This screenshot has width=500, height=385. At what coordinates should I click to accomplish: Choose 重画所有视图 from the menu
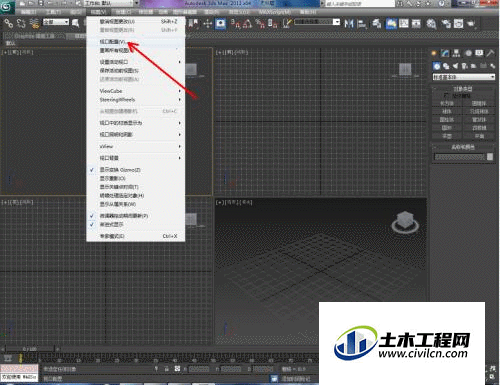point(136,50)
